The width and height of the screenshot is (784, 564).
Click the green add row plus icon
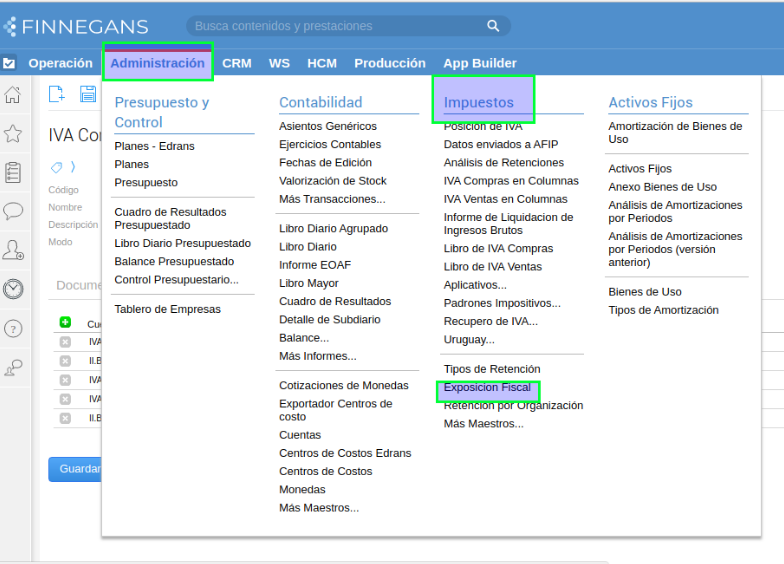[65, 322]
